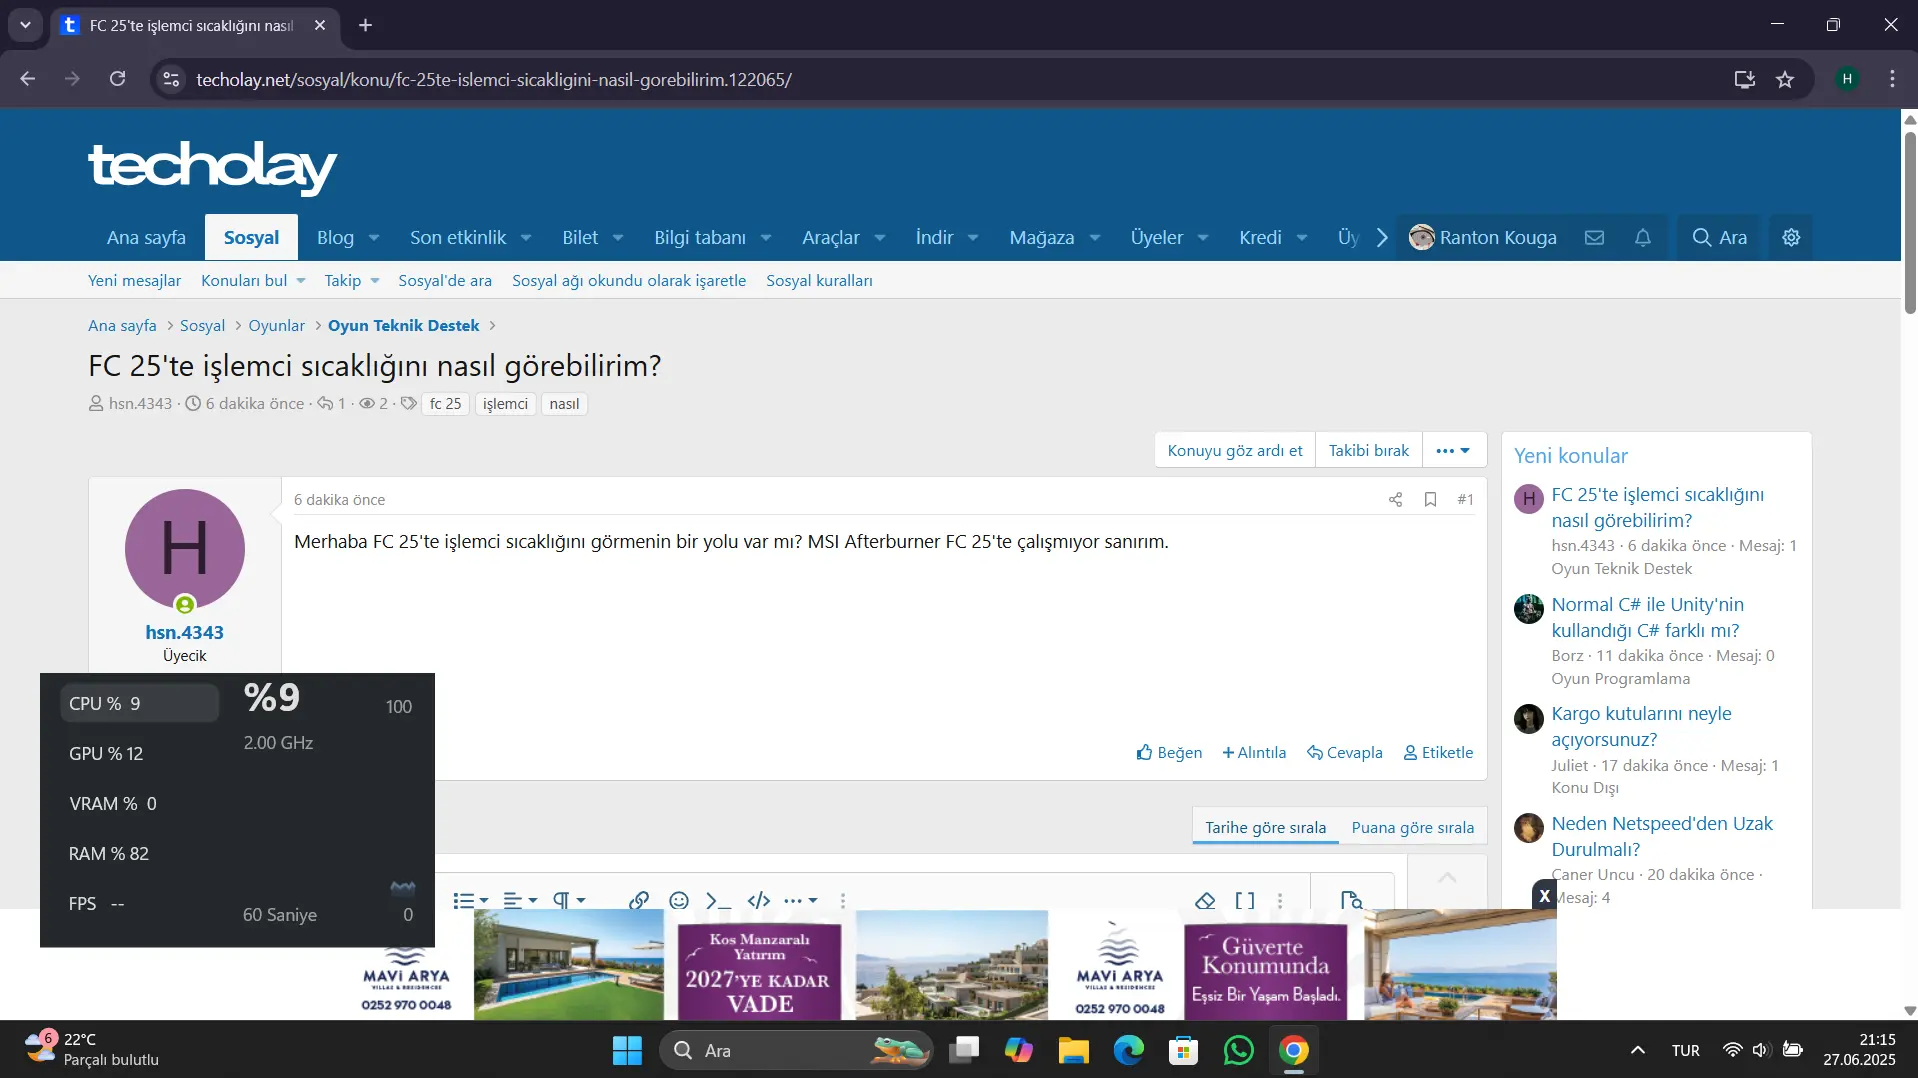The width and height of the screenshot is (1918, 1078).
Task: Bookmark this page with the star icon
Action: [1785, 79]
